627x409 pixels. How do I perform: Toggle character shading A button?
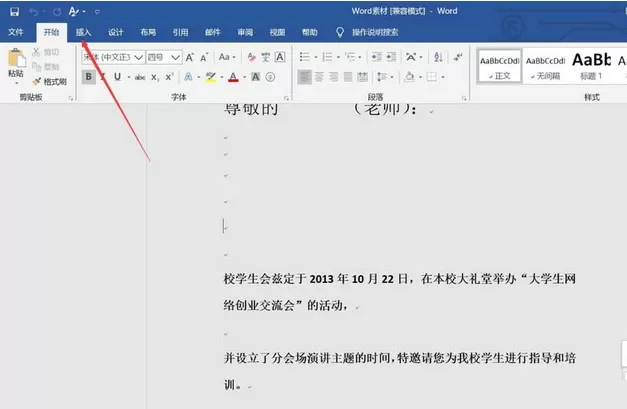pos(256,77)
